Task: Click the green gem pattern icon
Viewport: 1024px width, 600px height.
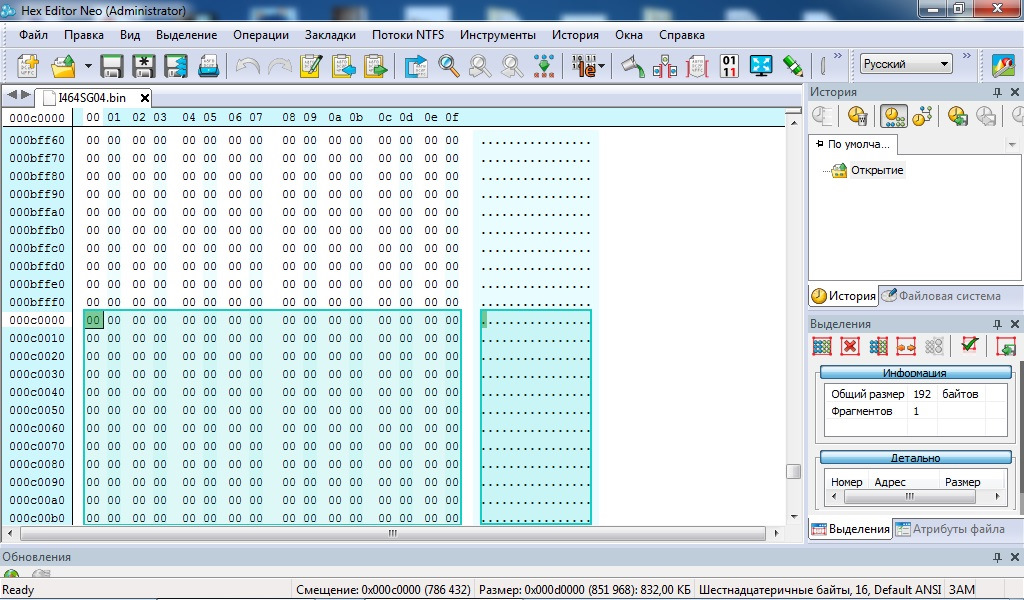Action: 544,66
